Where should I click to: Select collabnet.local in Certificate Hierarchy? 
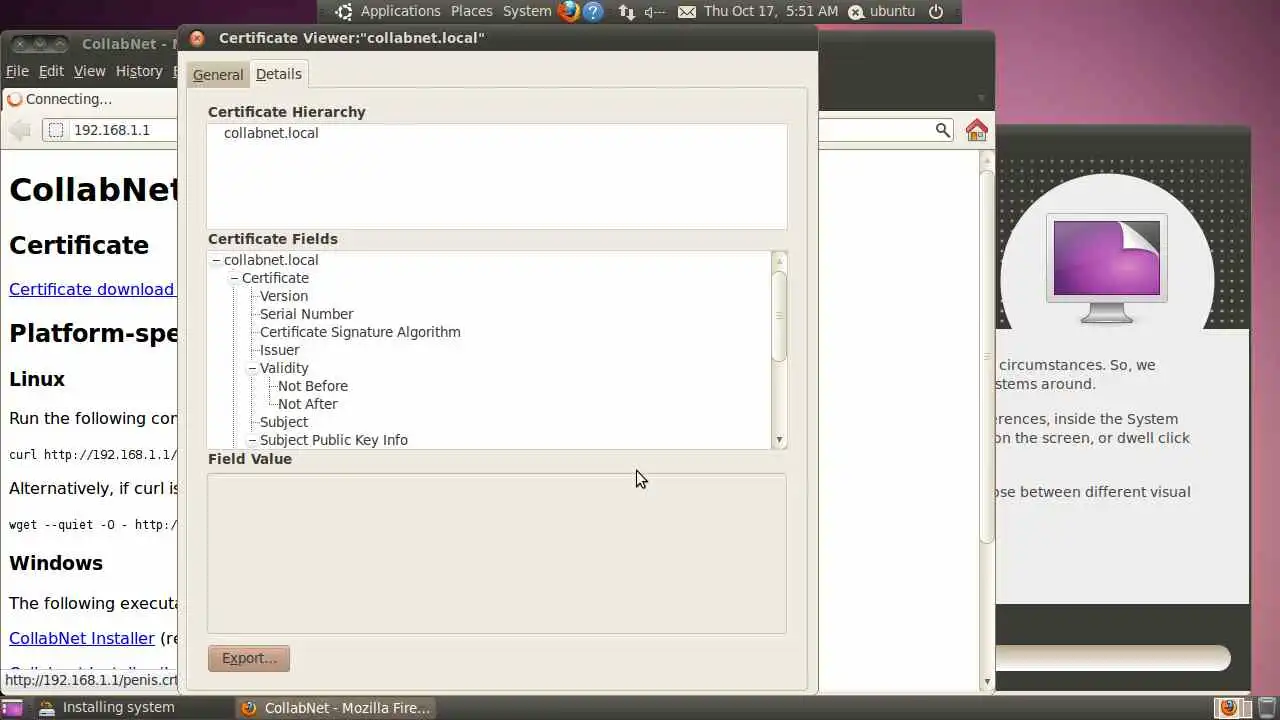pyautogui.click(x=271, y=133)
